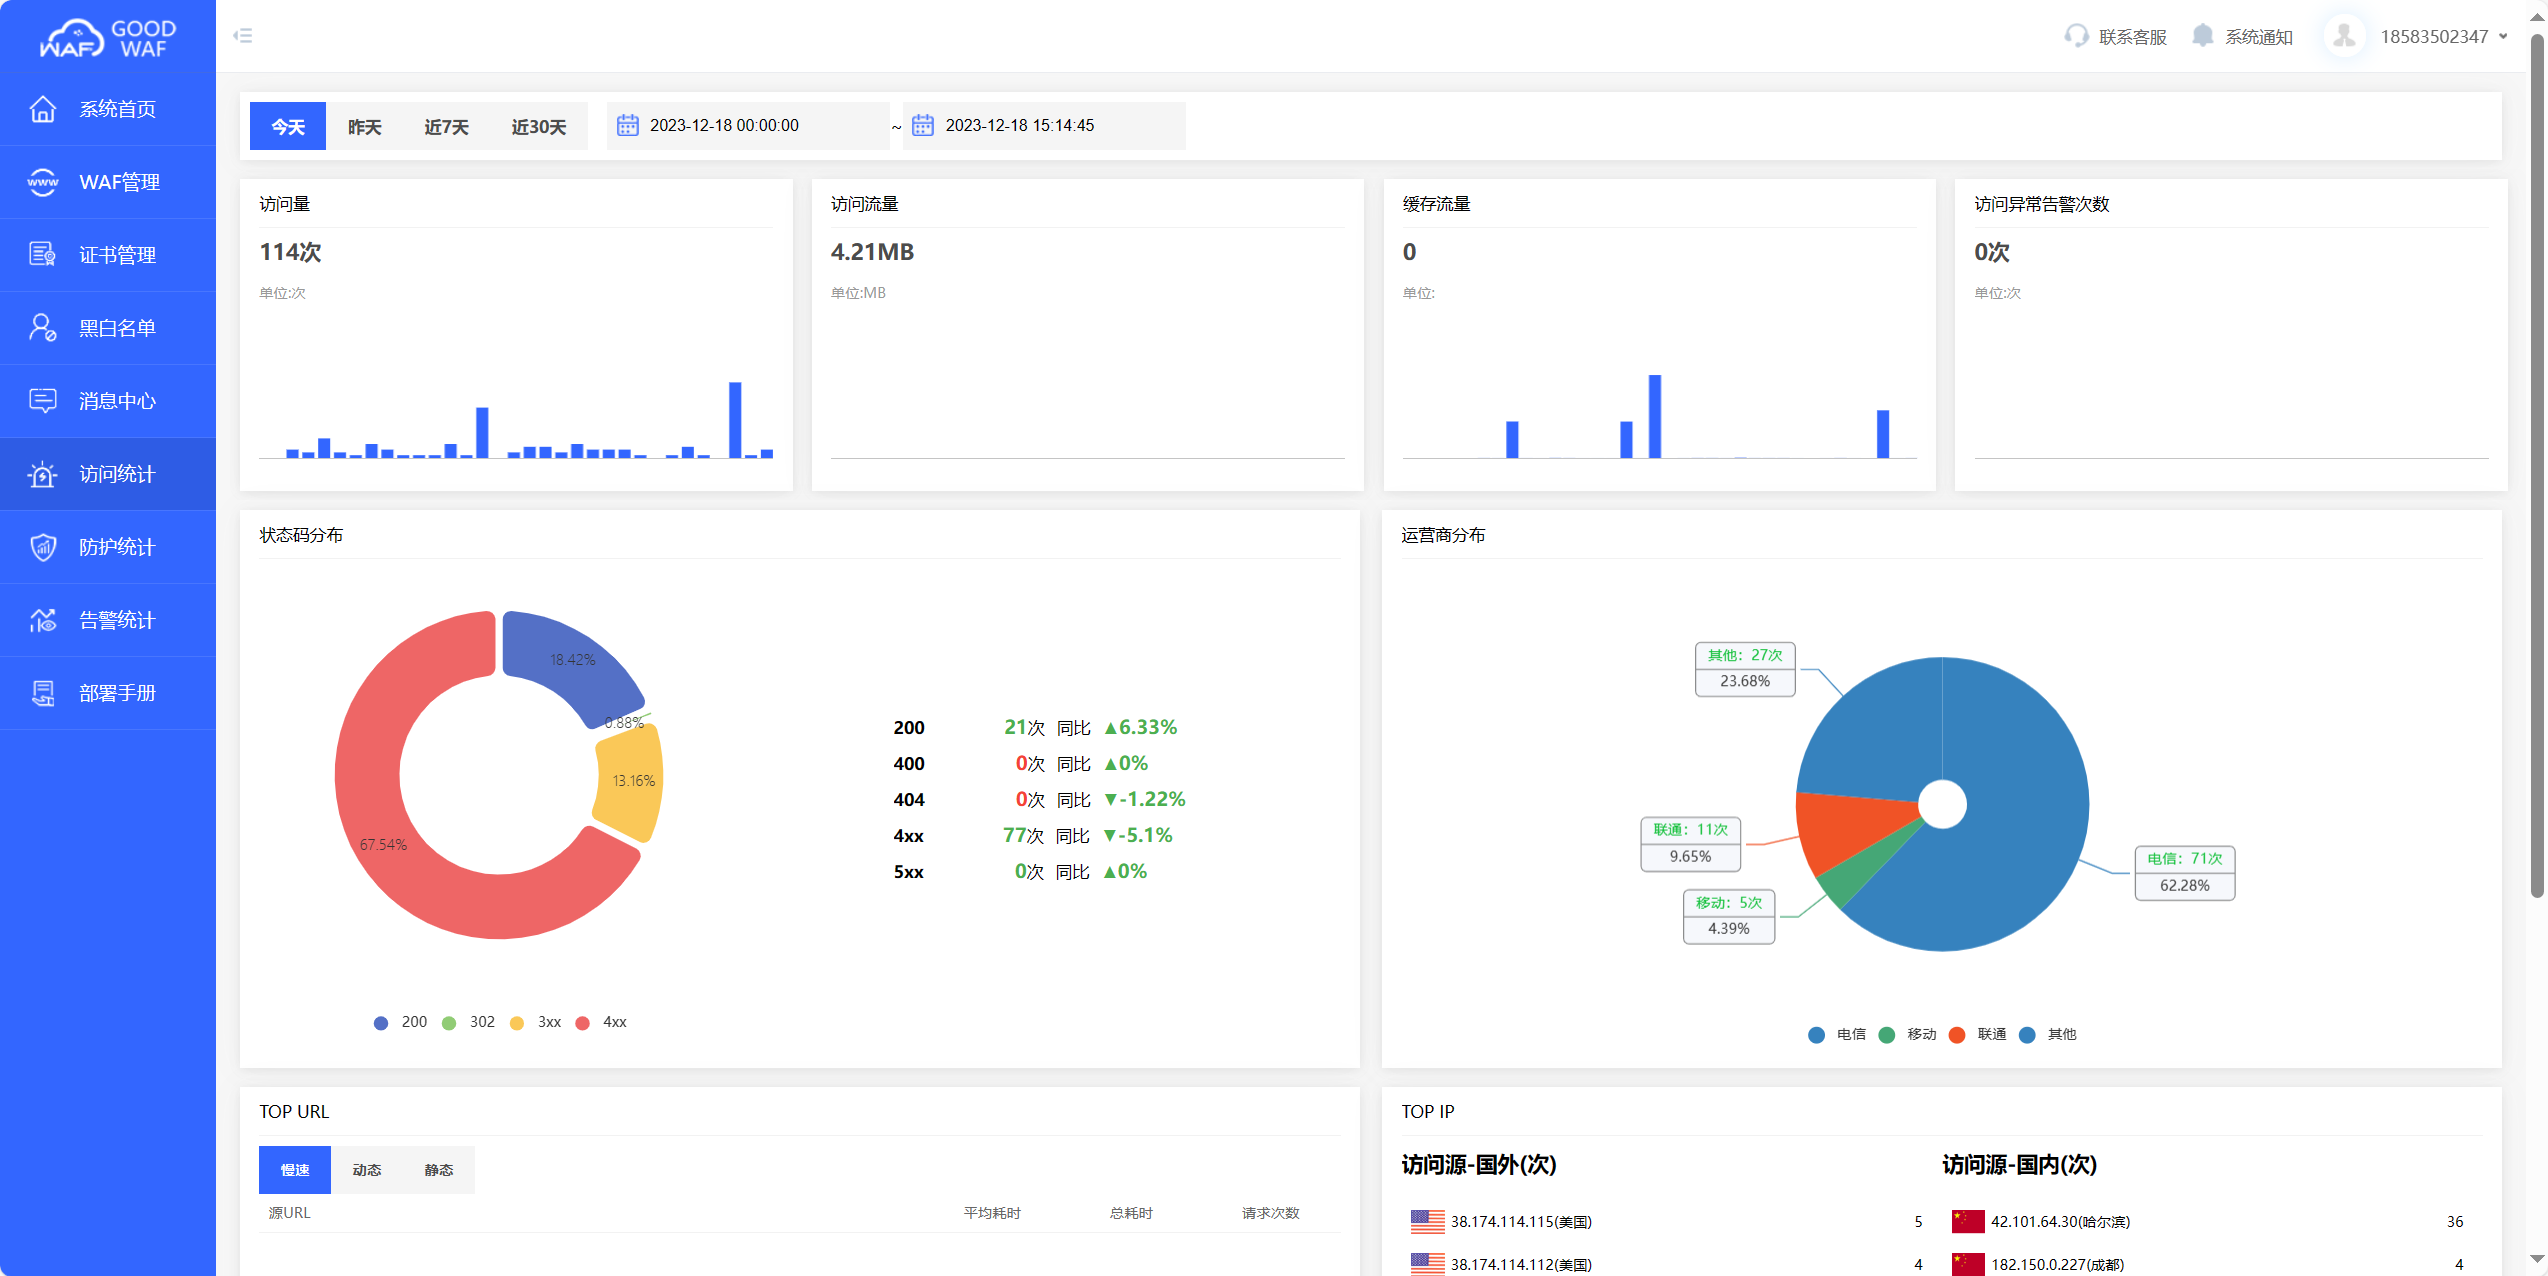The height and width of the screenshot is (1276, 2548).
Task: Switch to the 近7天 tab
Action: click(446, 127)
